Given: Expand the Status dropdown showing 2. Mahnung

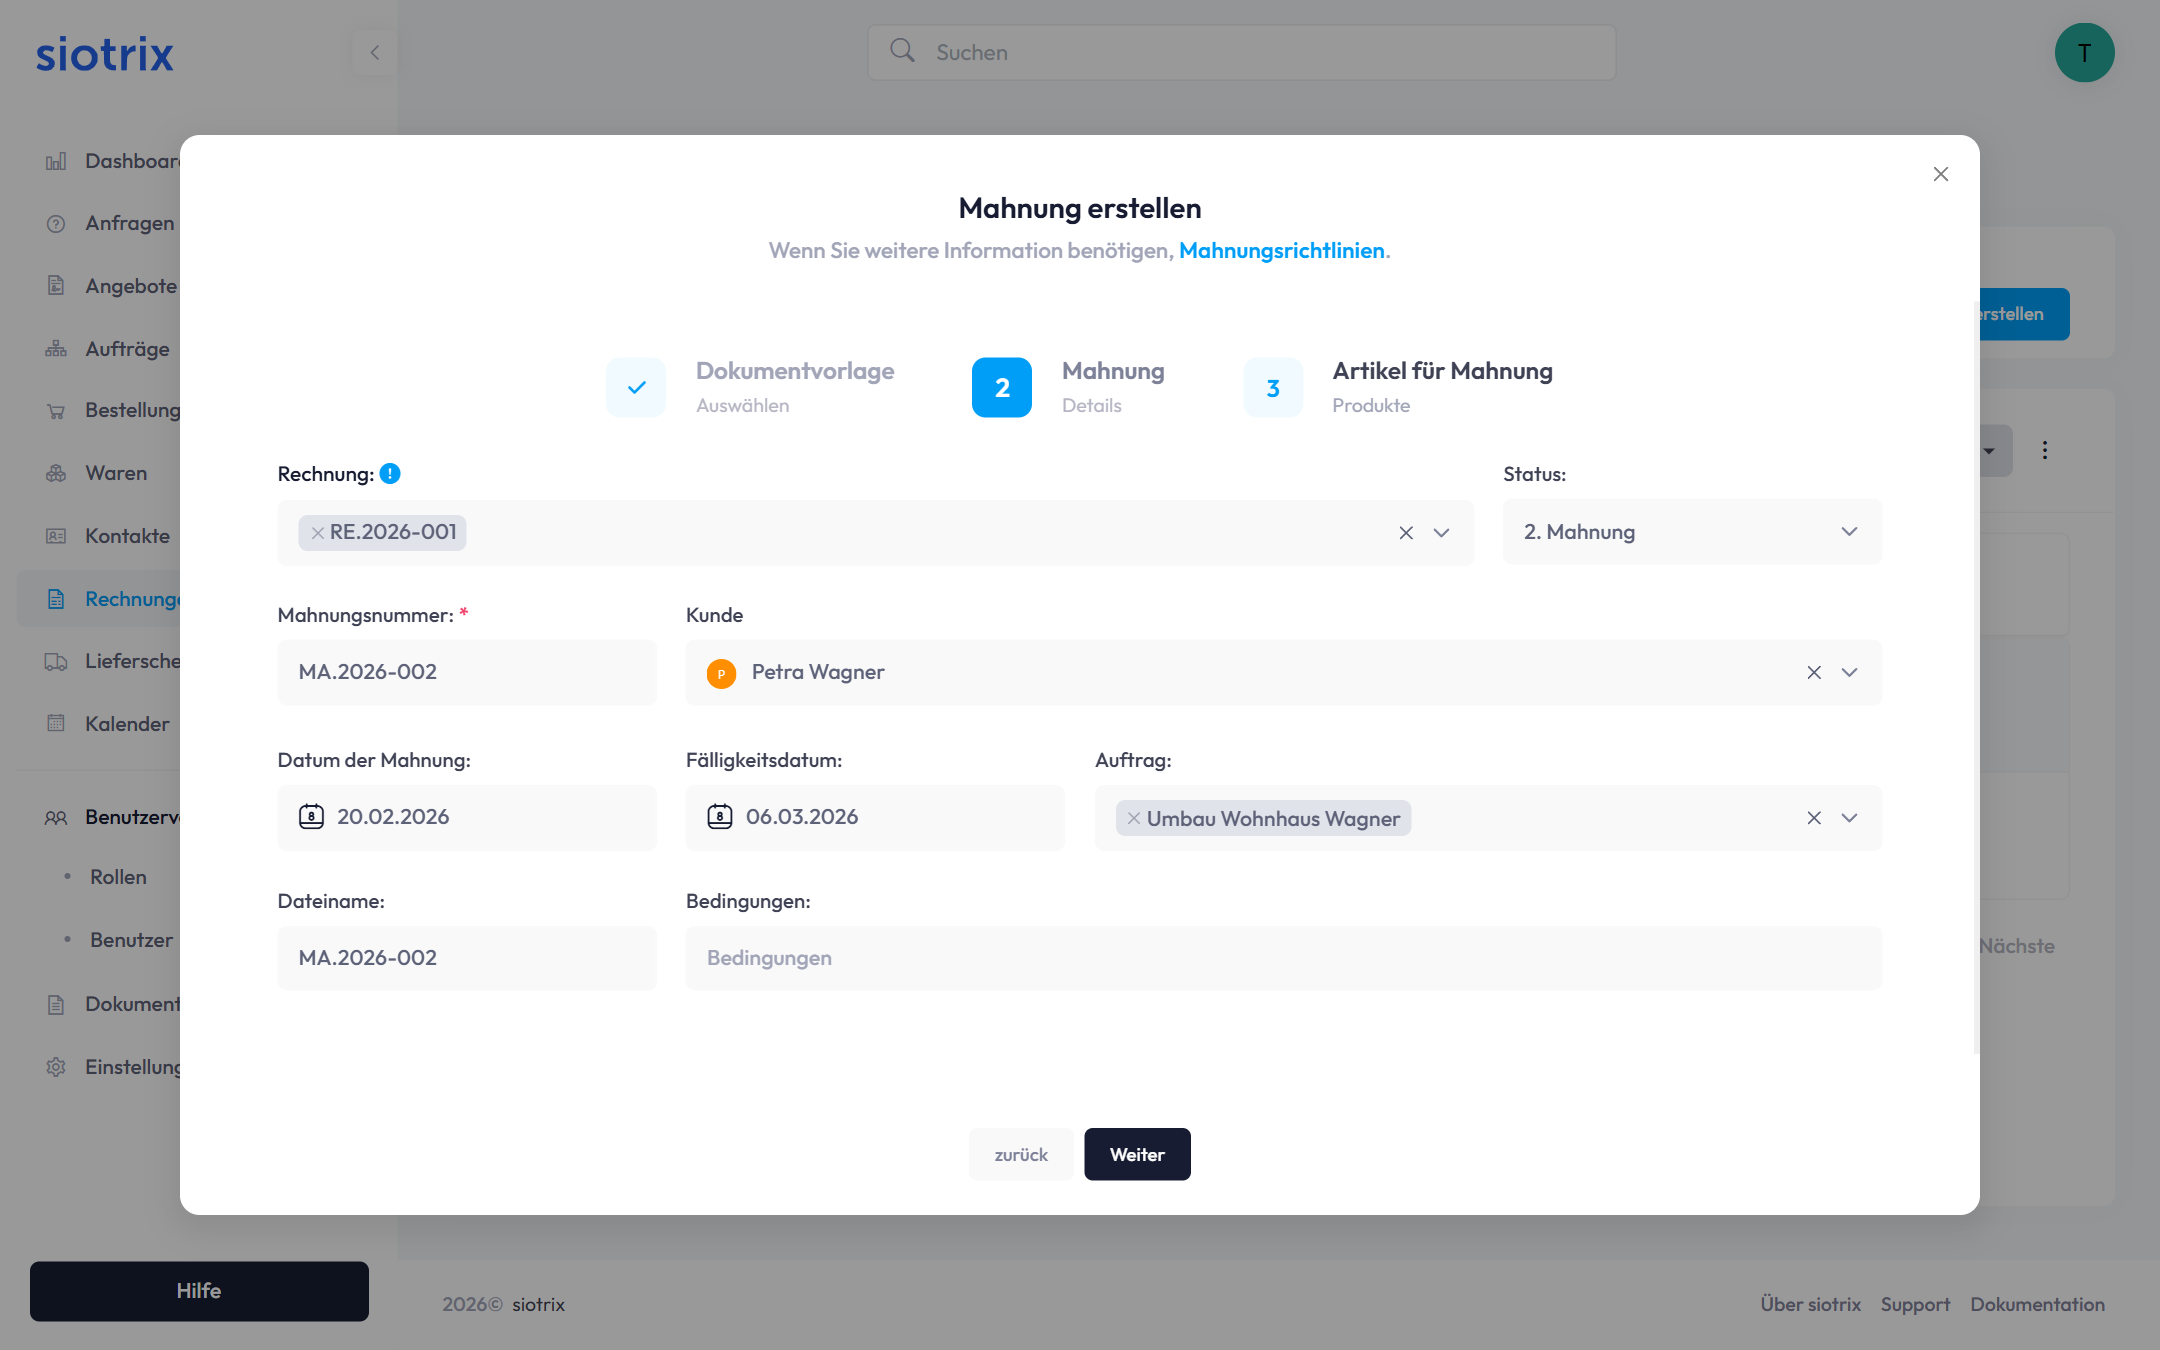Looking at the screenshot, I should (x=1848, y=532).
